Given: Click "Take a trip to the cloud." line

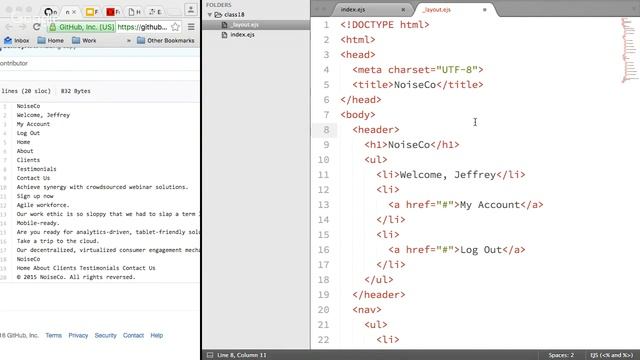Looking at the screenshot, I should coord(58,241).
